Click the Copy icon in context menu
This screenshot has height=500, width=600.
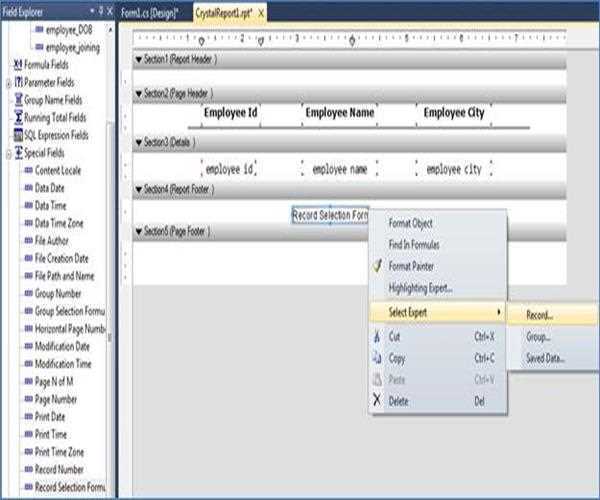click(x=377, y=358)
